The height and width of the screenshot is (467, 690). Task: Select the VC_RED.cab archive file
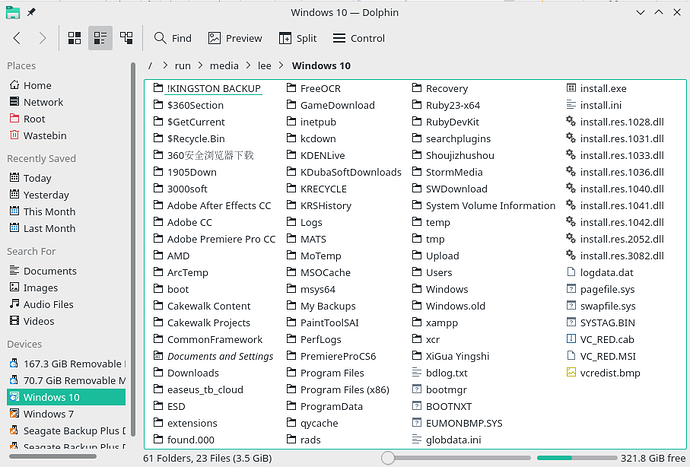pyautogui.click(x=600, y=339)
